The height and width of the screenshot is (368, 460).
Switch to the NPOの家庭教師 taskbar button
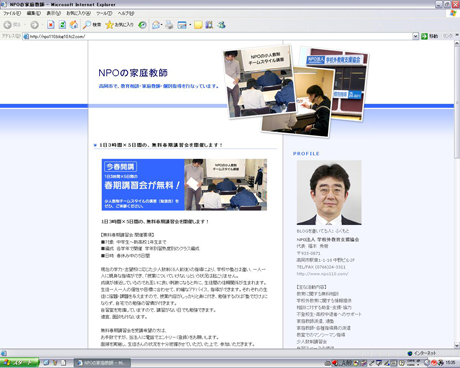click(x=102, y=363)
